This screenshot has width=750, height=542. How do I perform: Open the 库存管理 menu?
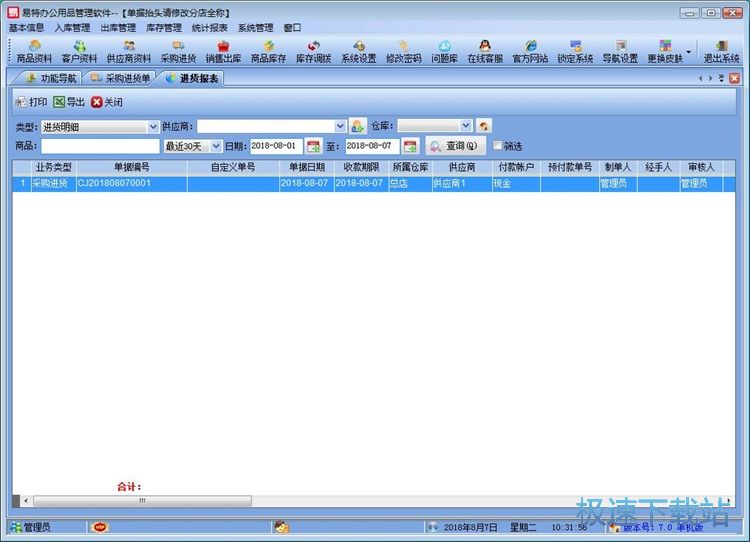click(x=164, y=28)
